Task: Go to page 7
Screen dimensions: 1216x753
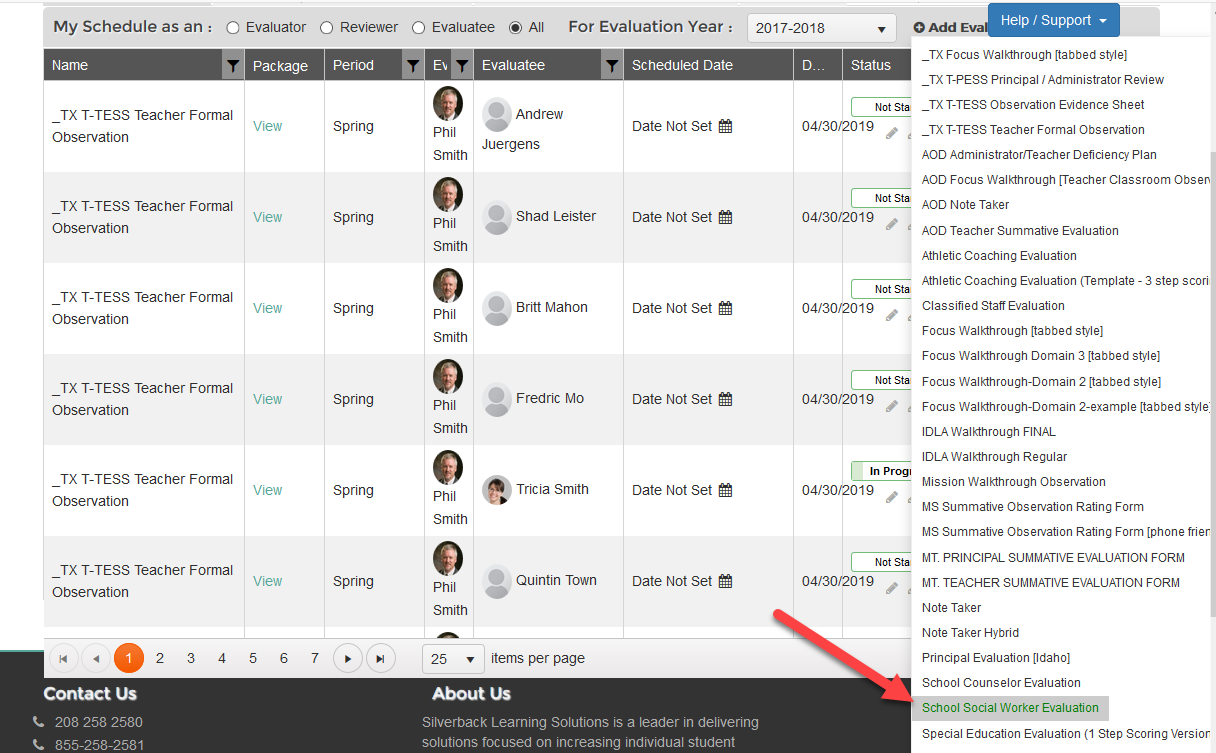Action: (315, 658)
